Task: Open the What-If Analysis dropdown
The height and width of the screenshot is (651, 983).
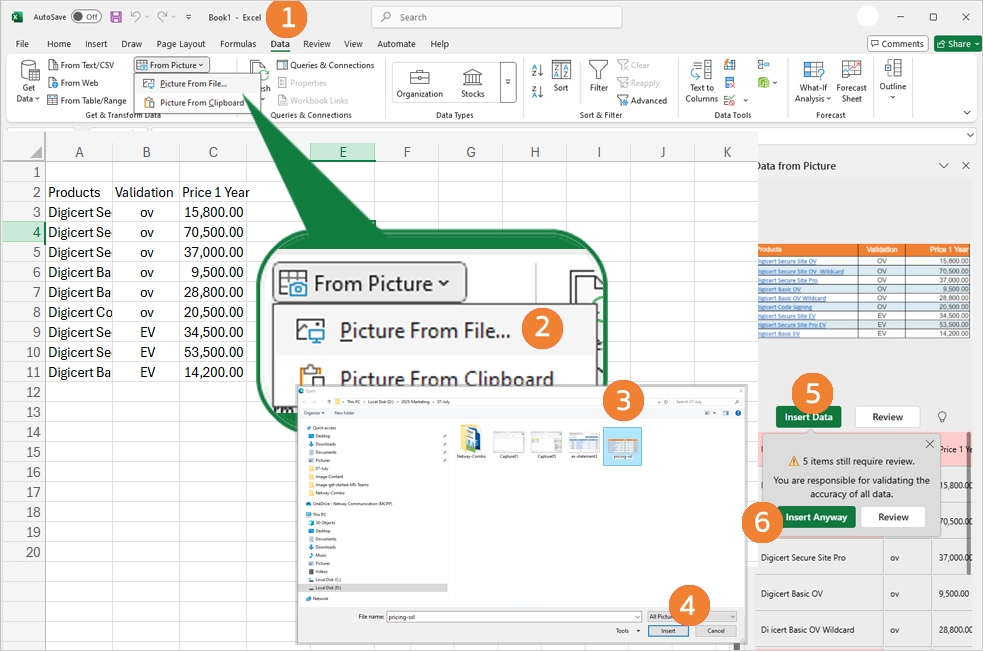Action: (813, 82)
